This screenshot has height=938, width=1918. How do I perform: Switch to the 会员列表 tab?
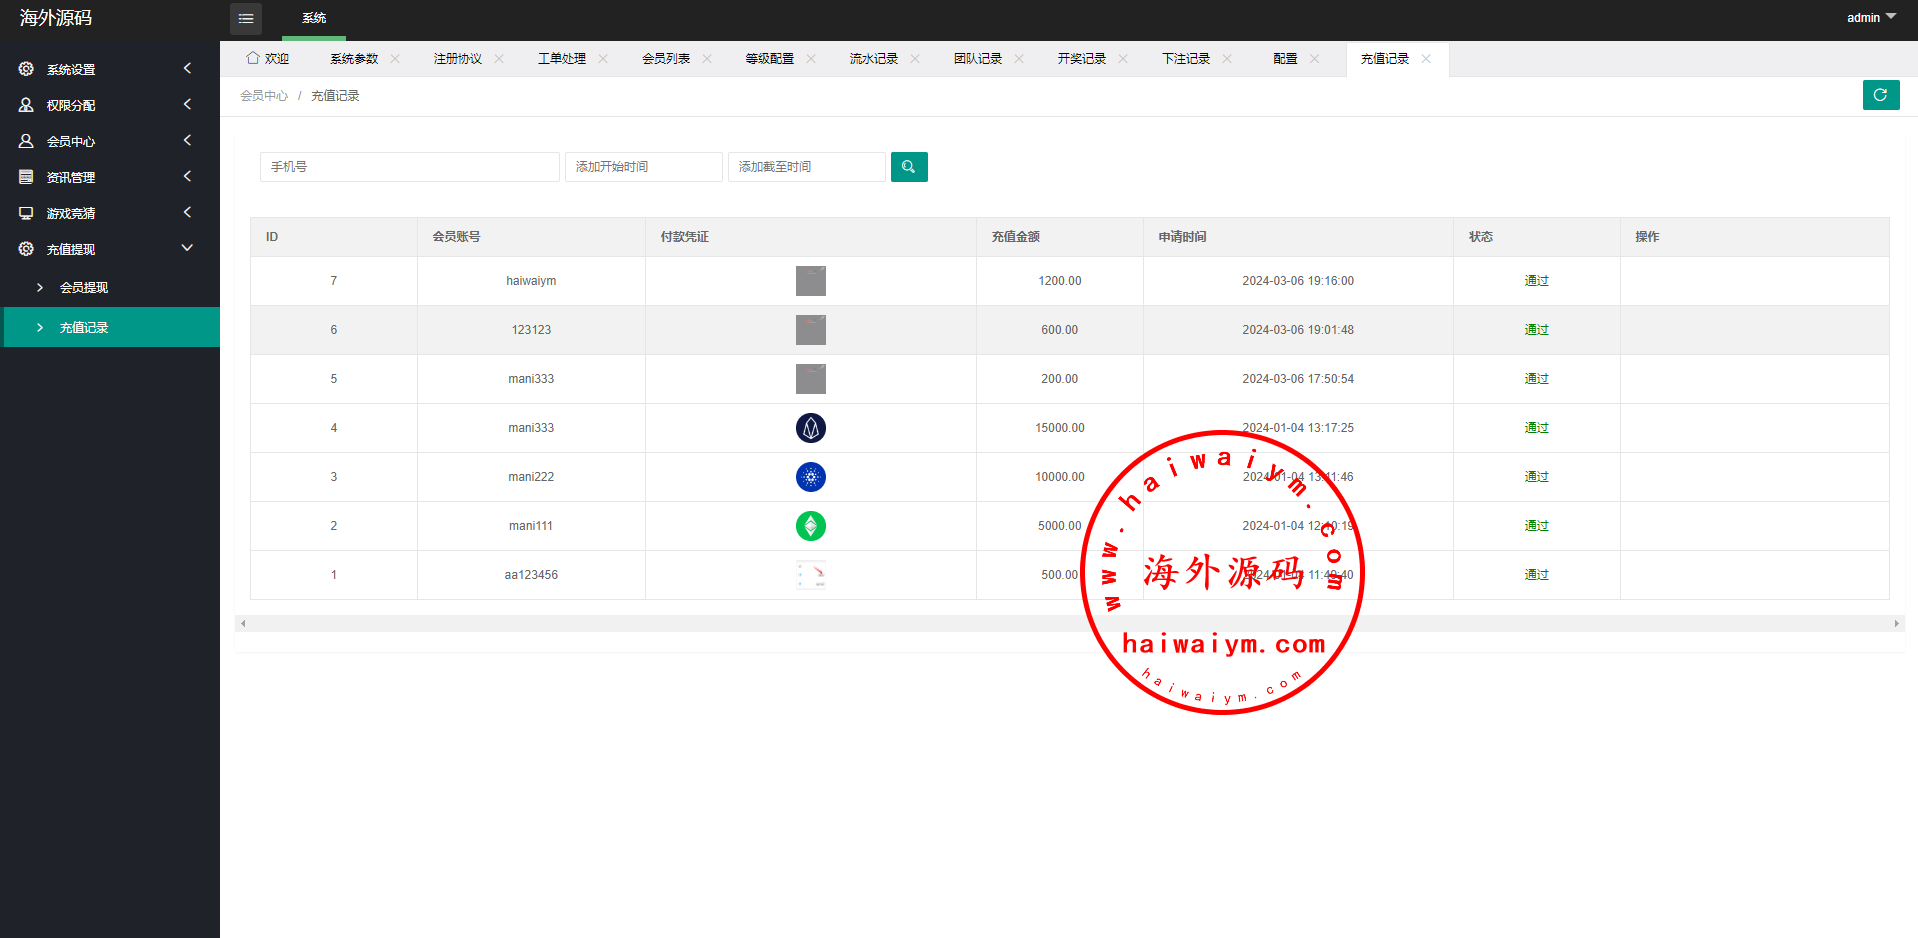pyautogui.click(x=666, y=59)
